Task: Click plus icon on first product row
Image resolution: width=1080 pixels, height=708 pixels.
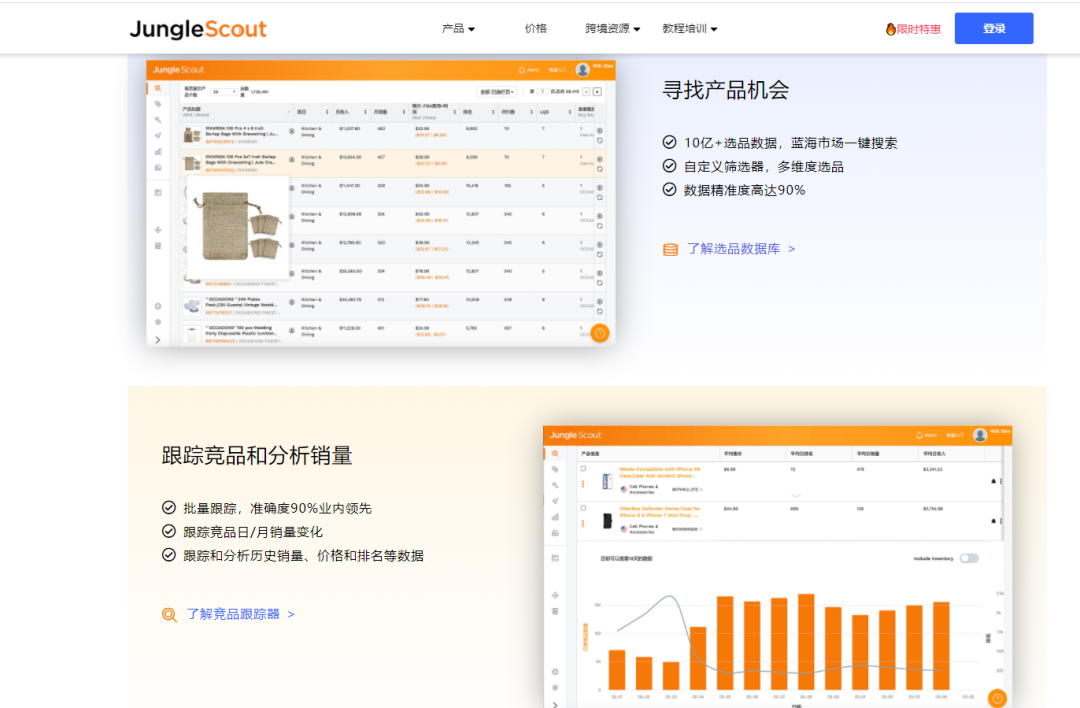Action: 599,130
